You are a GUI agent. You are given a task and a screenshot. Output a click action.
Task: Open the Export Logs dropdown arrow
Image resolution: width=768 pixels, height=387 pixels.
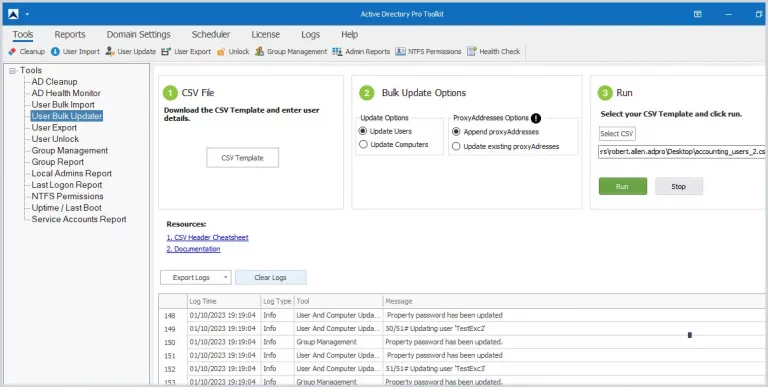tap(225, 277)
